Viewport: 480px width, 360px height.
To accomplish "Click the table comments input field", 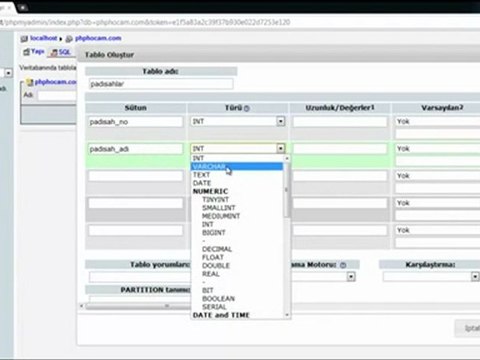I will pyautogui.click(x=140, y=277).
